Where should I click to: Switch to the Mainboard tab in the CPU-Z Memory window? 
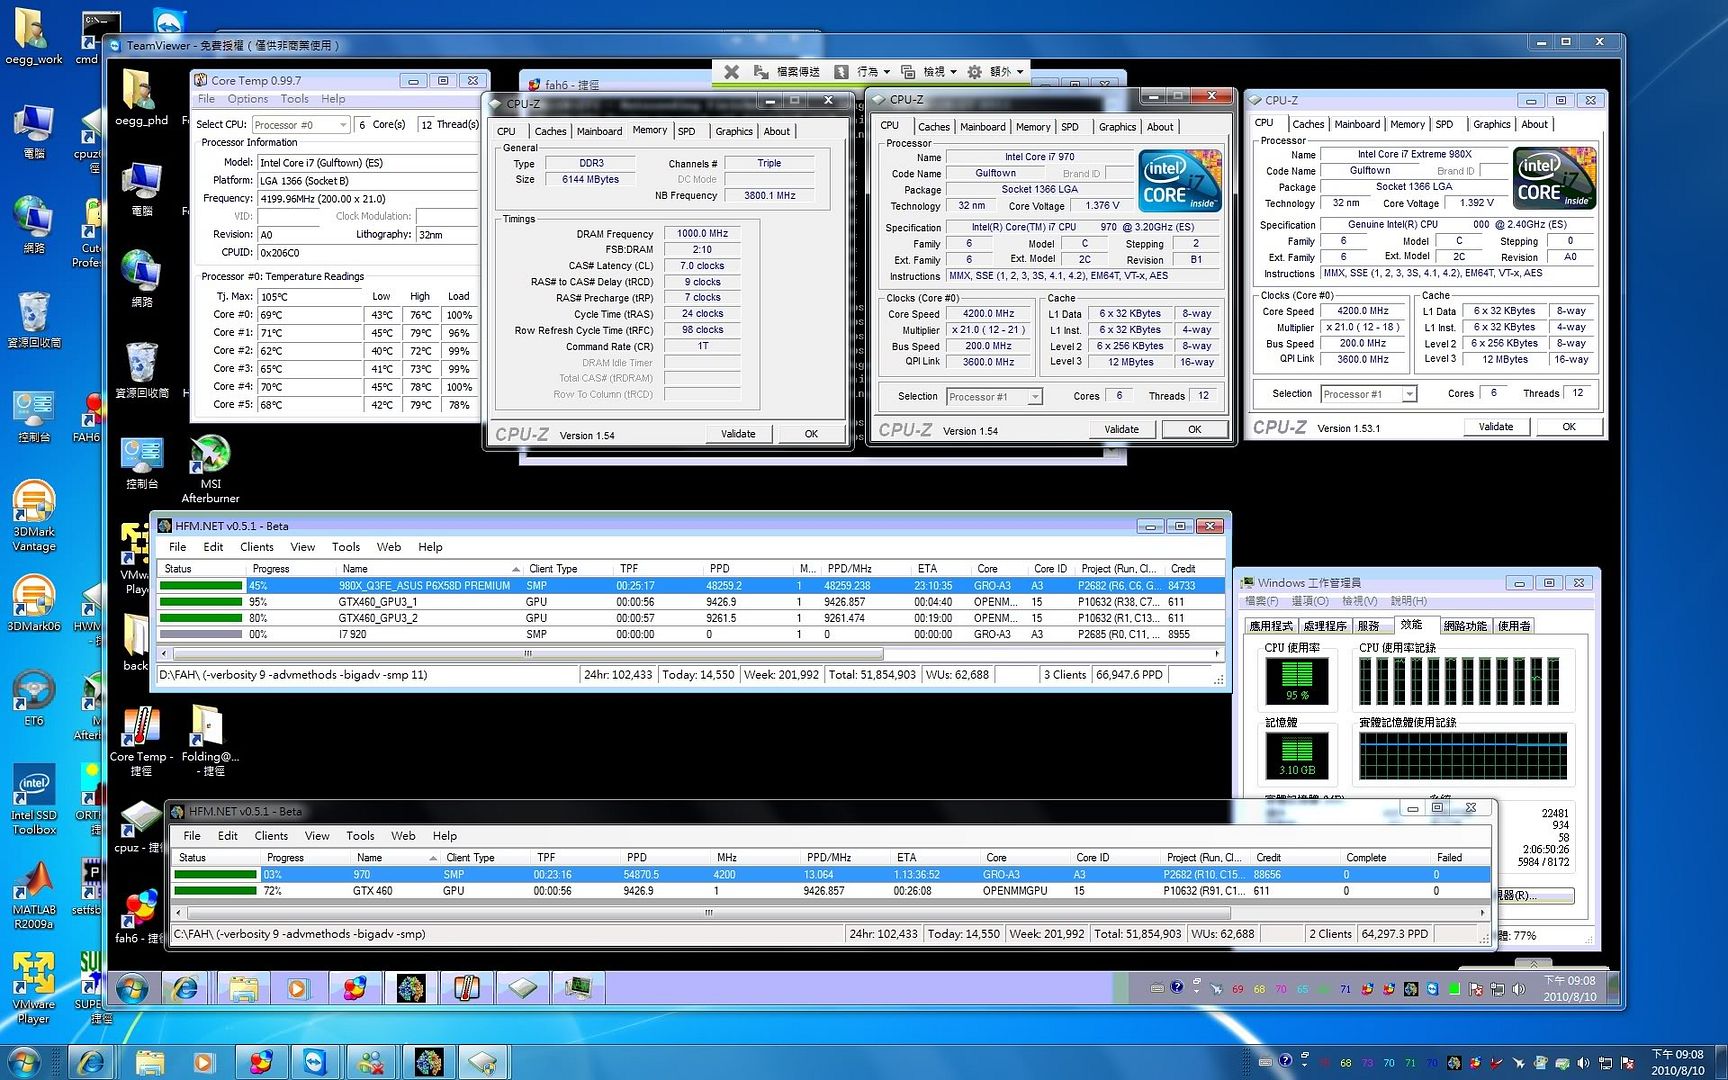point(599,131)
